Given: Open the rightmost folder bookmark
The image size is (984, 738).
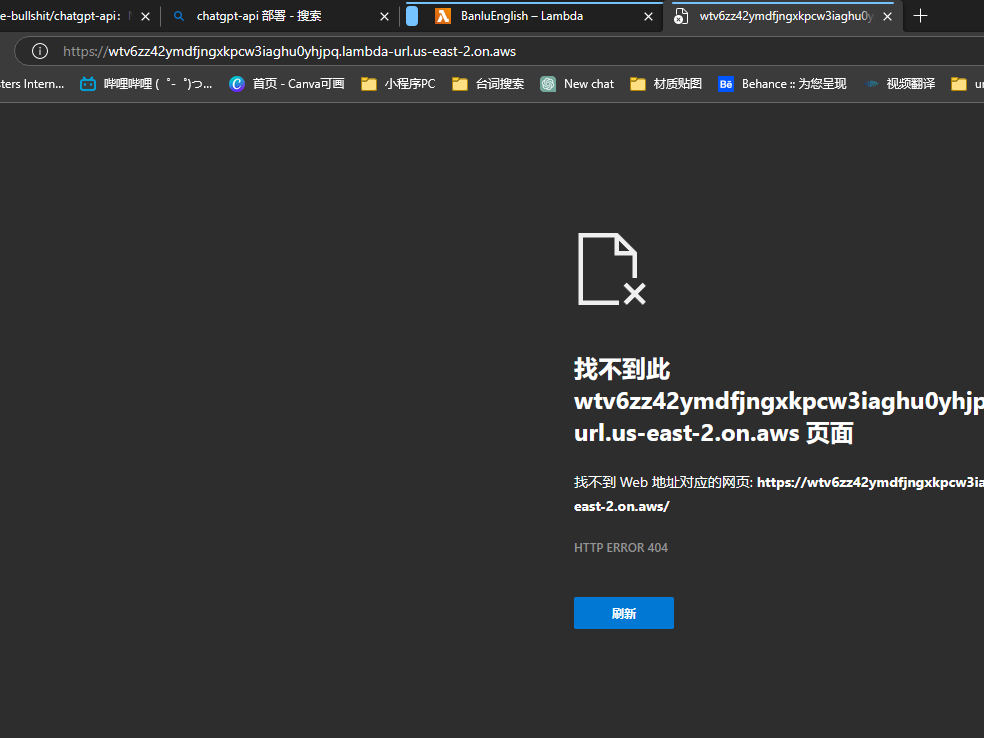Looking at the screenshot, I should coord(961,84).
